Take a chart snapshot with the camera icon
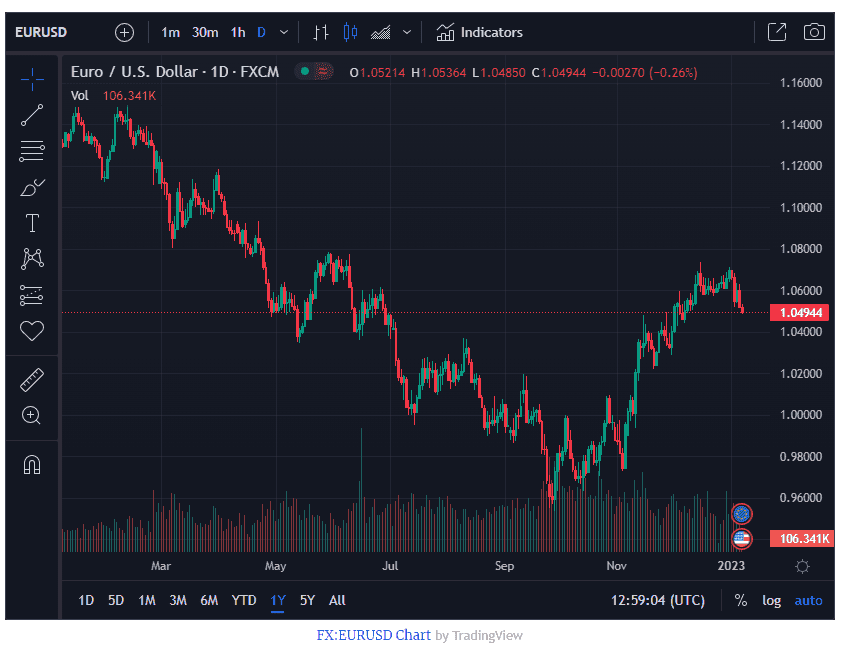Viewport: 847px width, 645px height. (814, 32)
